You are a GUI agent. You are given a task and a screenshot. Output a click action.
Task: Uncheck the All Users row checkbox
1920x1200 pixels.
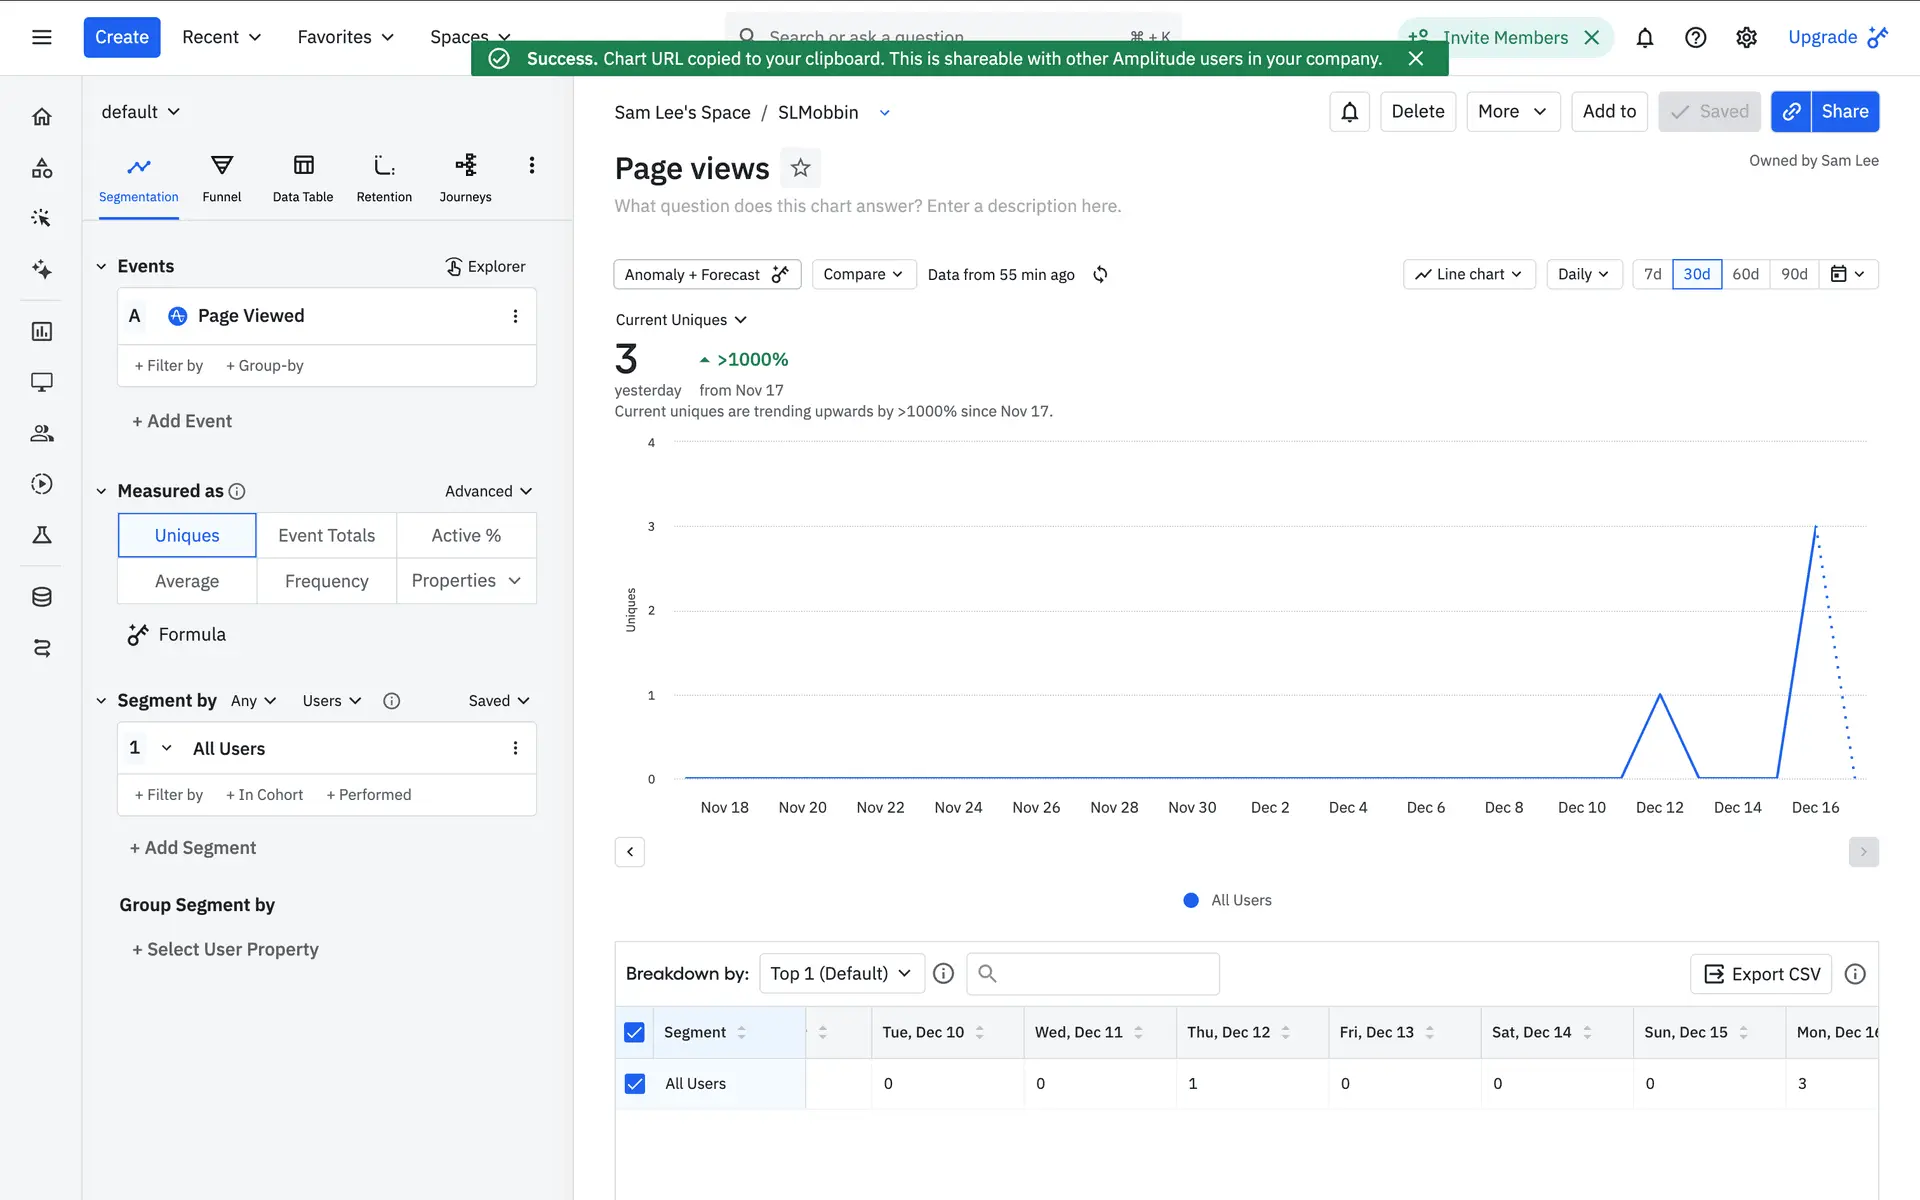pyautogui.click(x=634, y=1083)
